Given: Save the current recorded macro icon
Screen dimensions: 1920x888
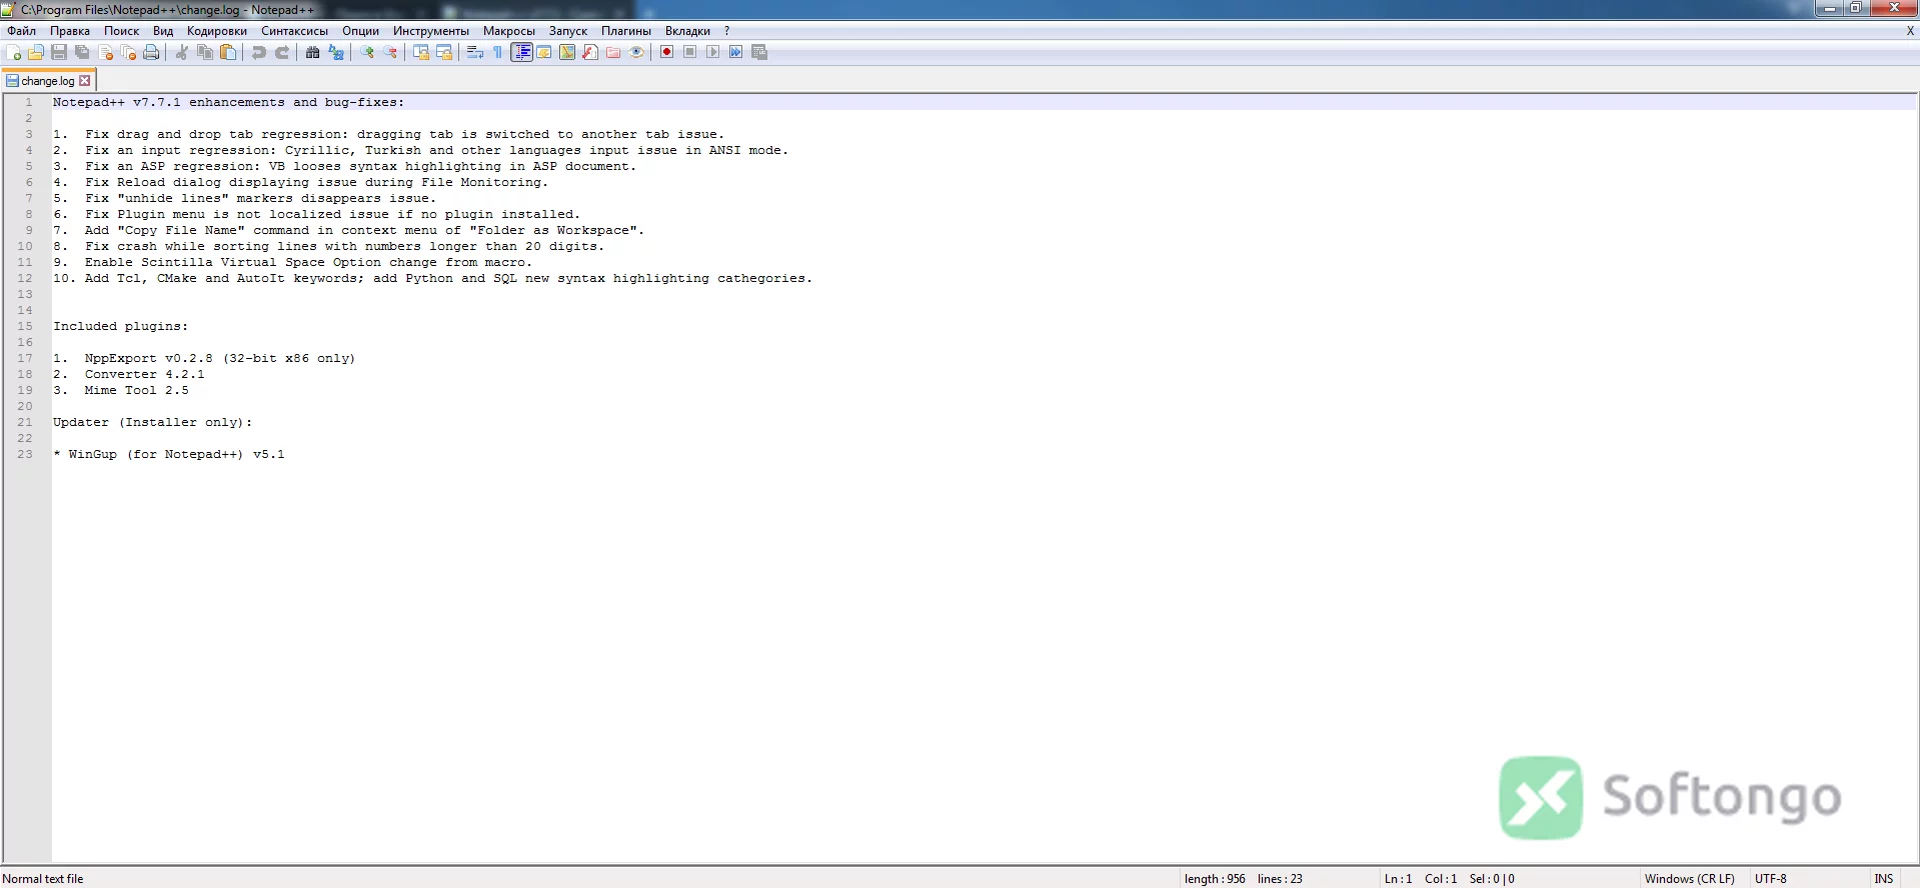Looking at the screenshot, I should click(x=759, y=52).
